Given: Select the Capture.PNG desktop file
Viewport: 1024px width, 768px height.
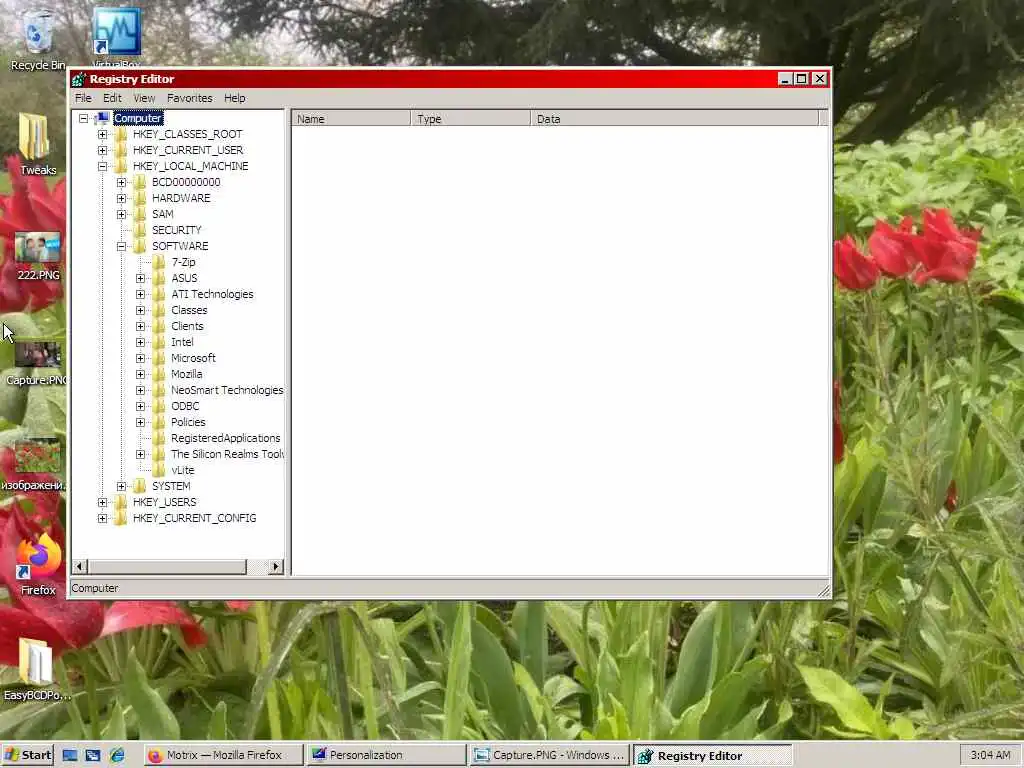Looking at the screenshot, I should point(37,363).
